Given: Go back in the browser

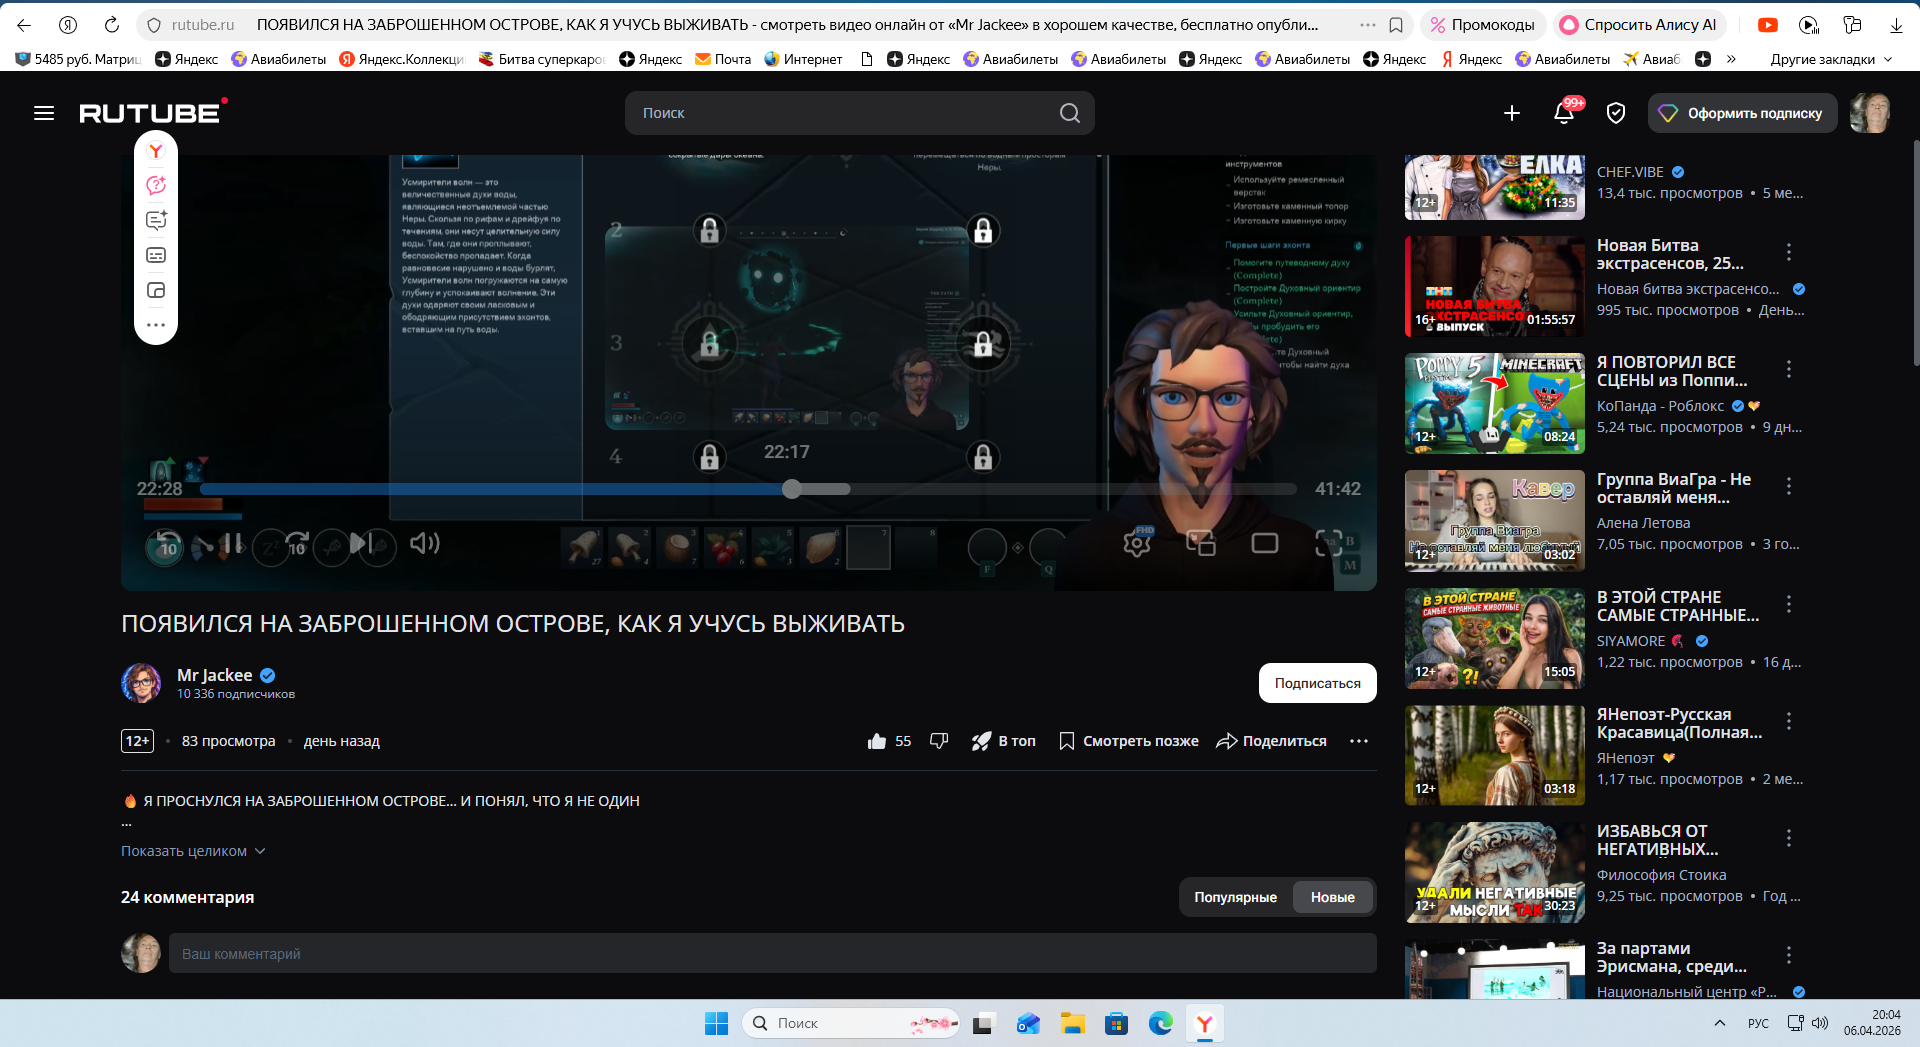Looking at the screenshot, I should (24, 25).
